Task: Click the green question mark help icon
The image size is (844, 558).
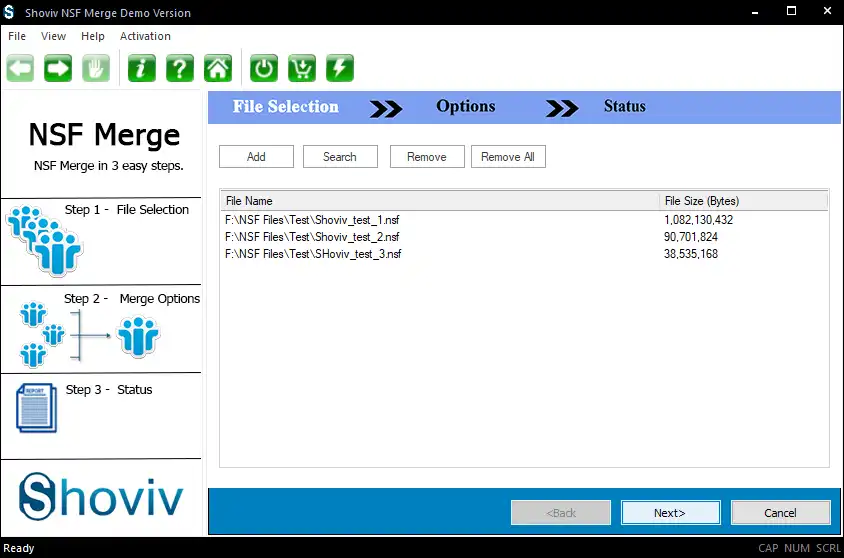Action: [180, 68]
